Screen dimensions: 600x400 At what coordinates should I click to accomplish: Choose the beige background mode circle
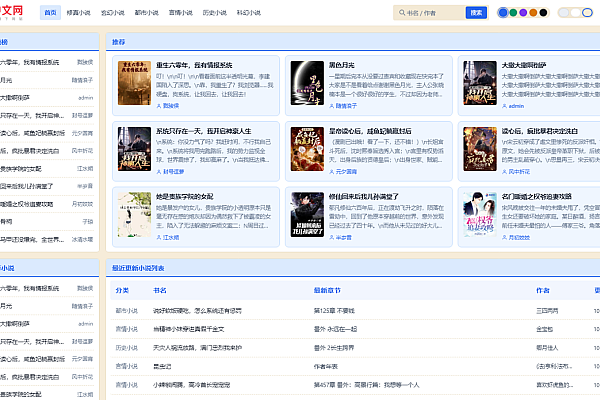point(587,13)
